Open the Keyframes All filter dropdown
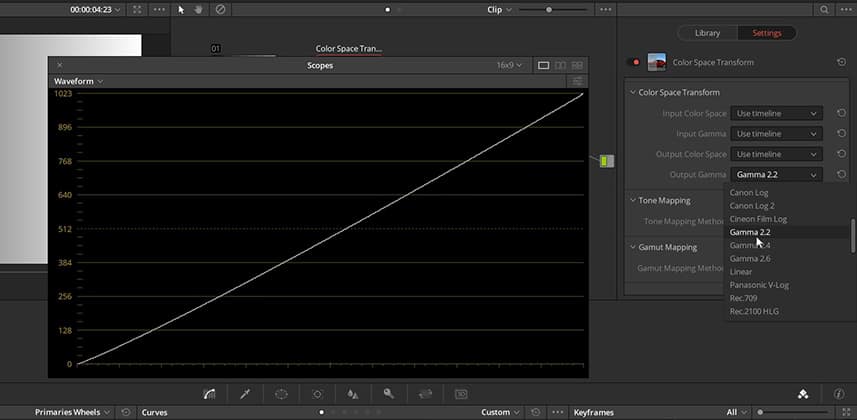Screen dimensions: 857x420 [737, 412]
